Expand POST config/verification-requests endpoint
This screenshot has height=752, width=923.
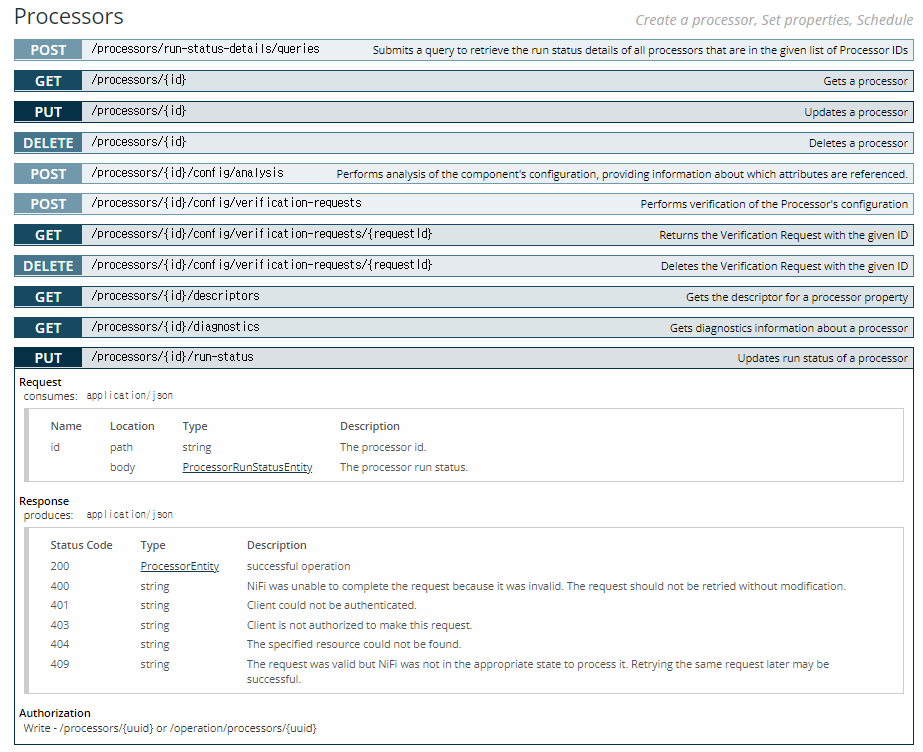(464, 204)
